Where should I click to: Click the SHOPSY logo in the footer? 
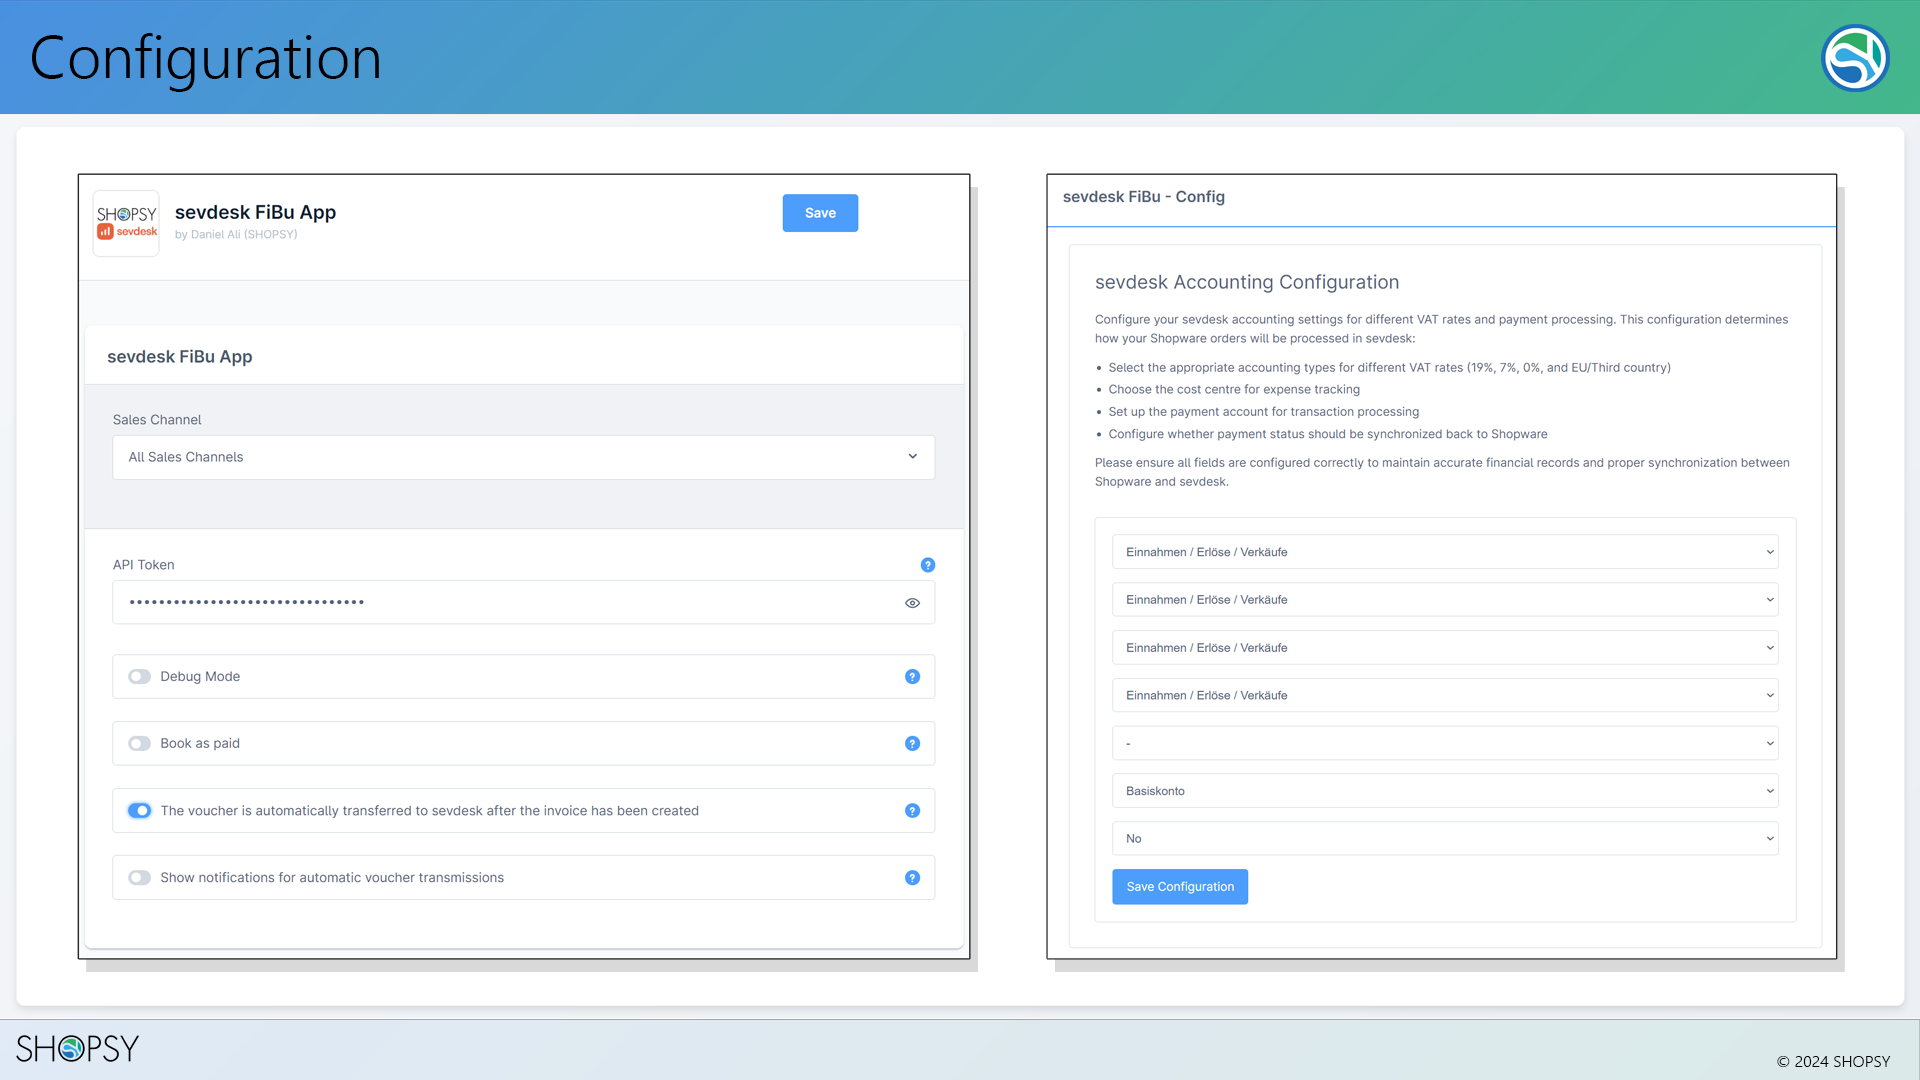(x=77, y=1048)
